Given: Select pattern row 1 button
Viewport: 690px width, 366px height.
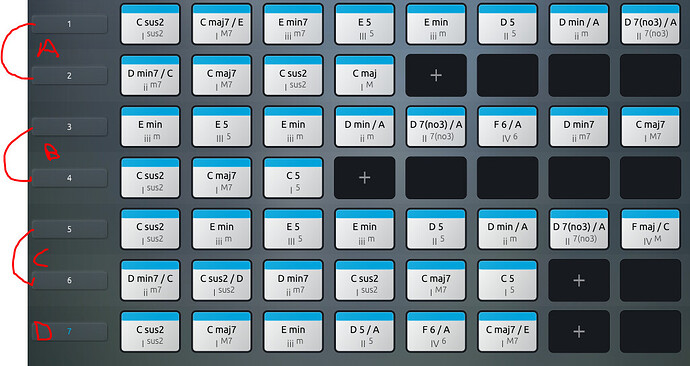Looking at the screenshot, I should (70, 24).
